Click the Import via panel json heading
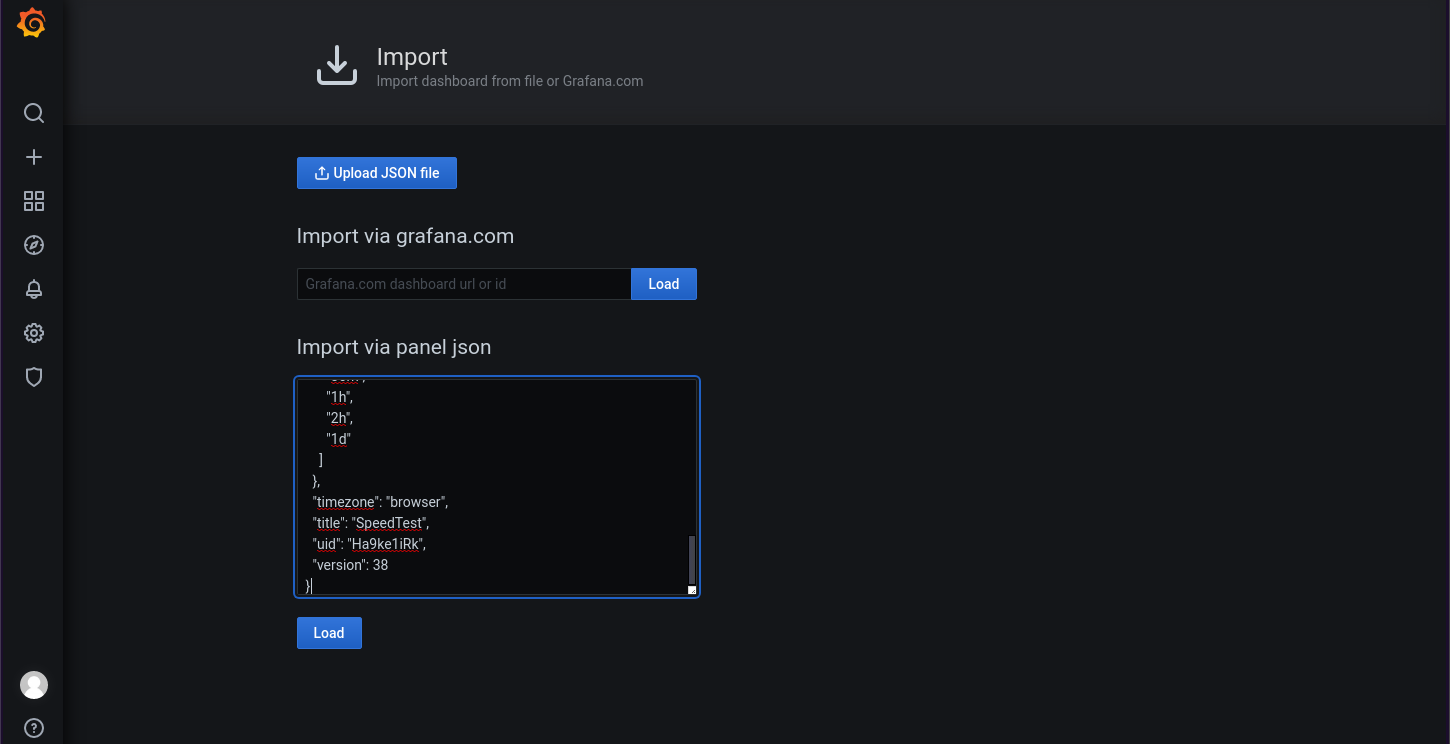 tap(394, 348)
